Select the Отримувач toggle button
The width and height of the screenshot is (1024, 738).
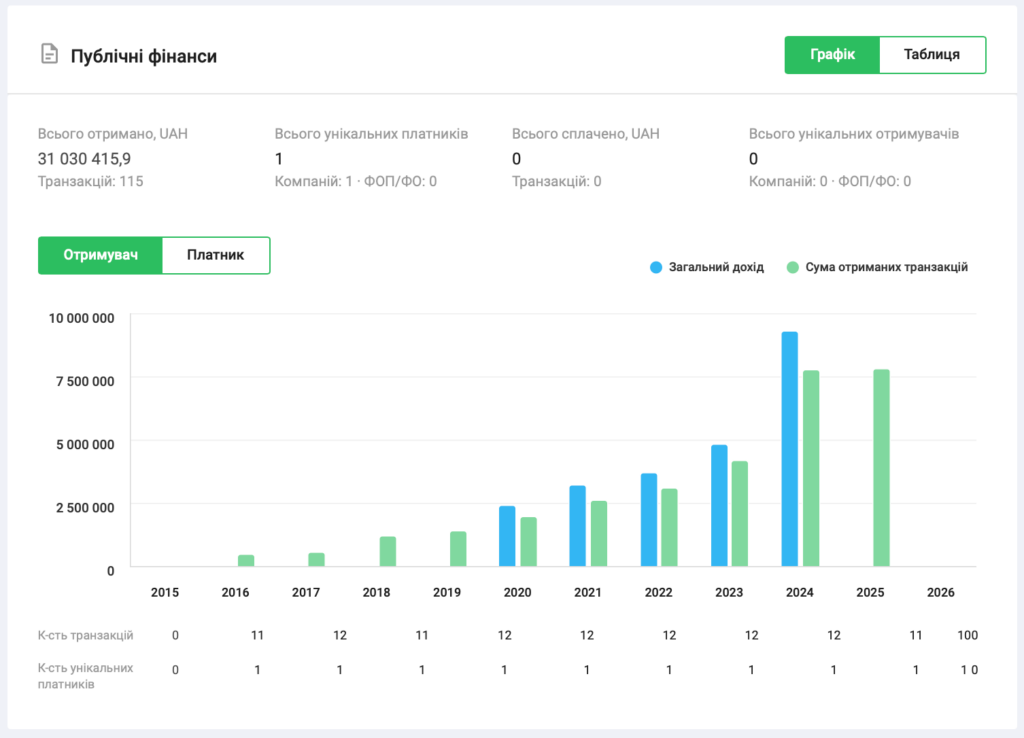[100, 255]
